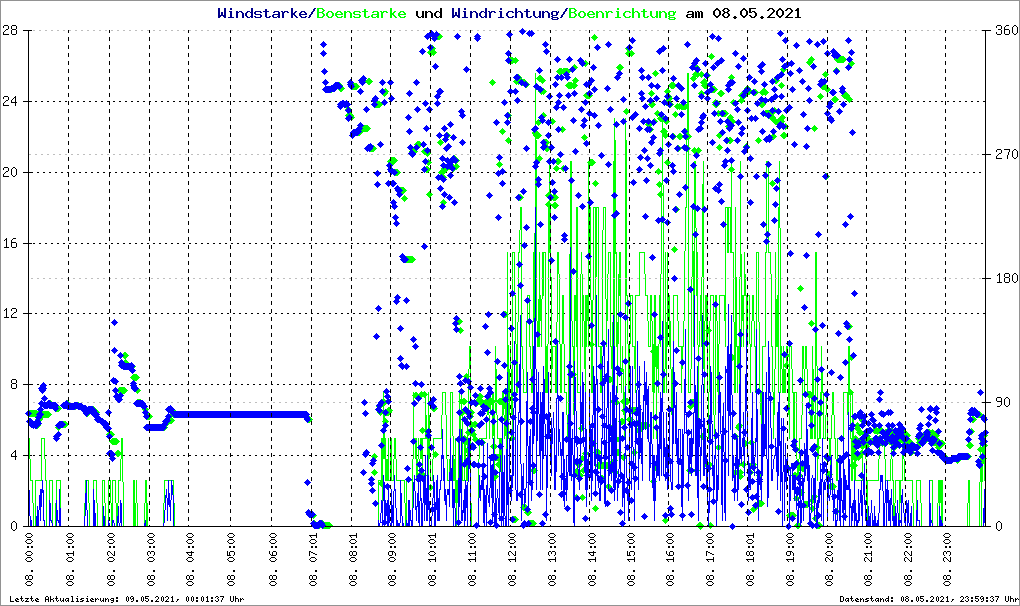
Task: Click the 15:00 x-axis time marker
Action: [632, 560]
